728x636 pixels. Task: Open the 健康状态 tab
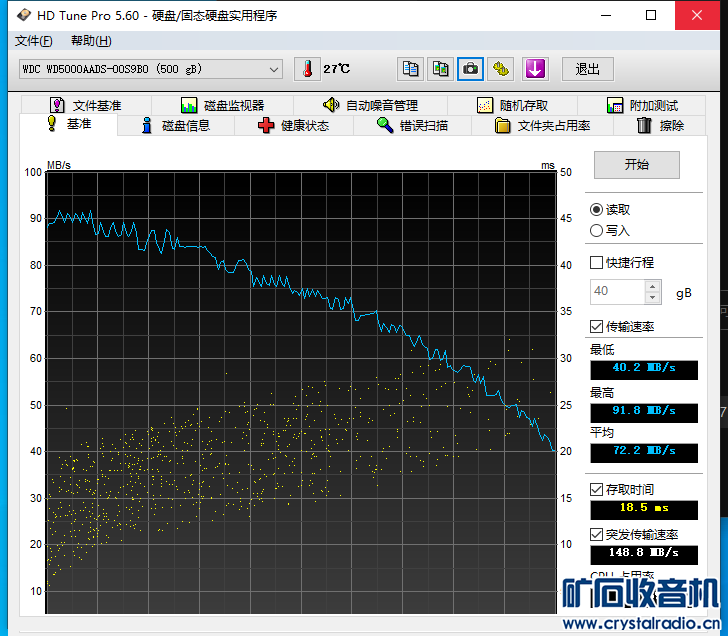point(293,126)
